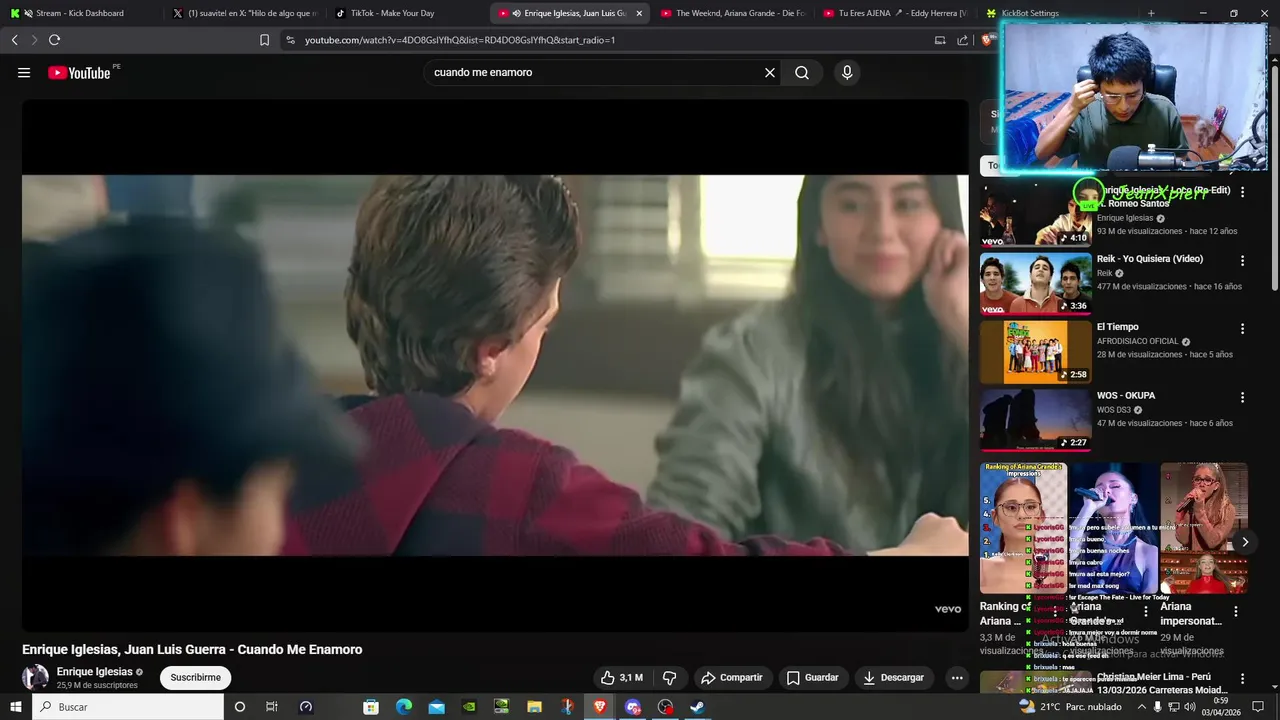Open Brave Shields lion icon
Viewport: 1280px width, 720px height.
coord(987,40)
